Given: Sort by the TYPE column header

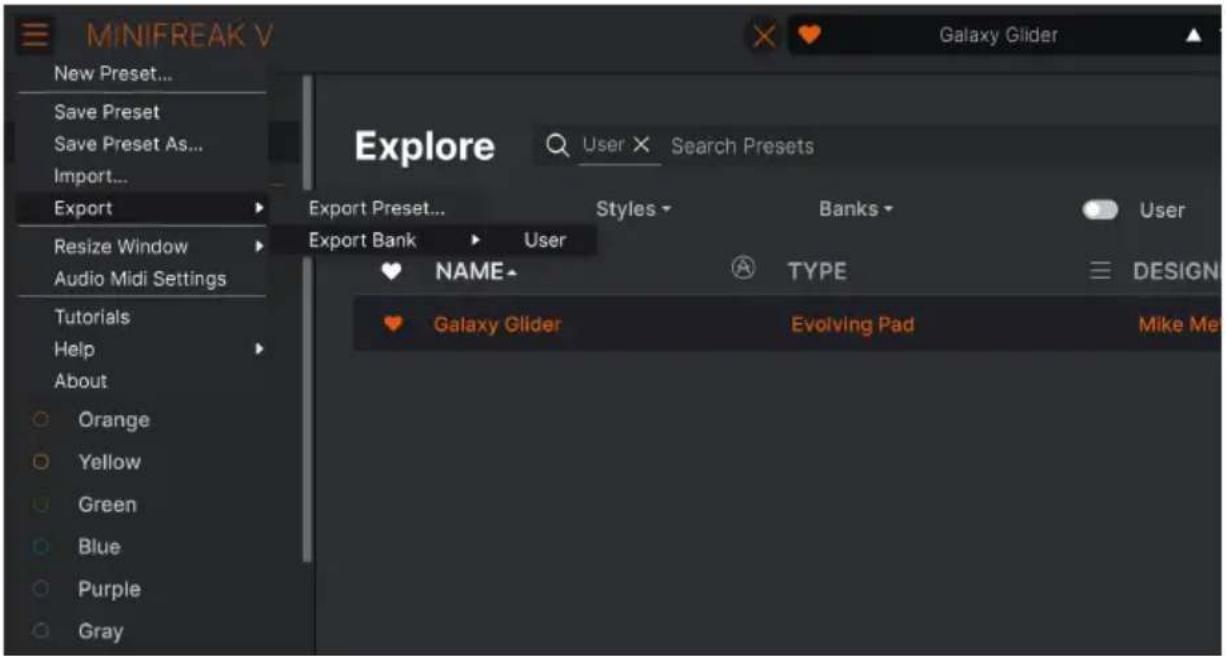Looking at the screenshot, I should [x=817, y=271].
